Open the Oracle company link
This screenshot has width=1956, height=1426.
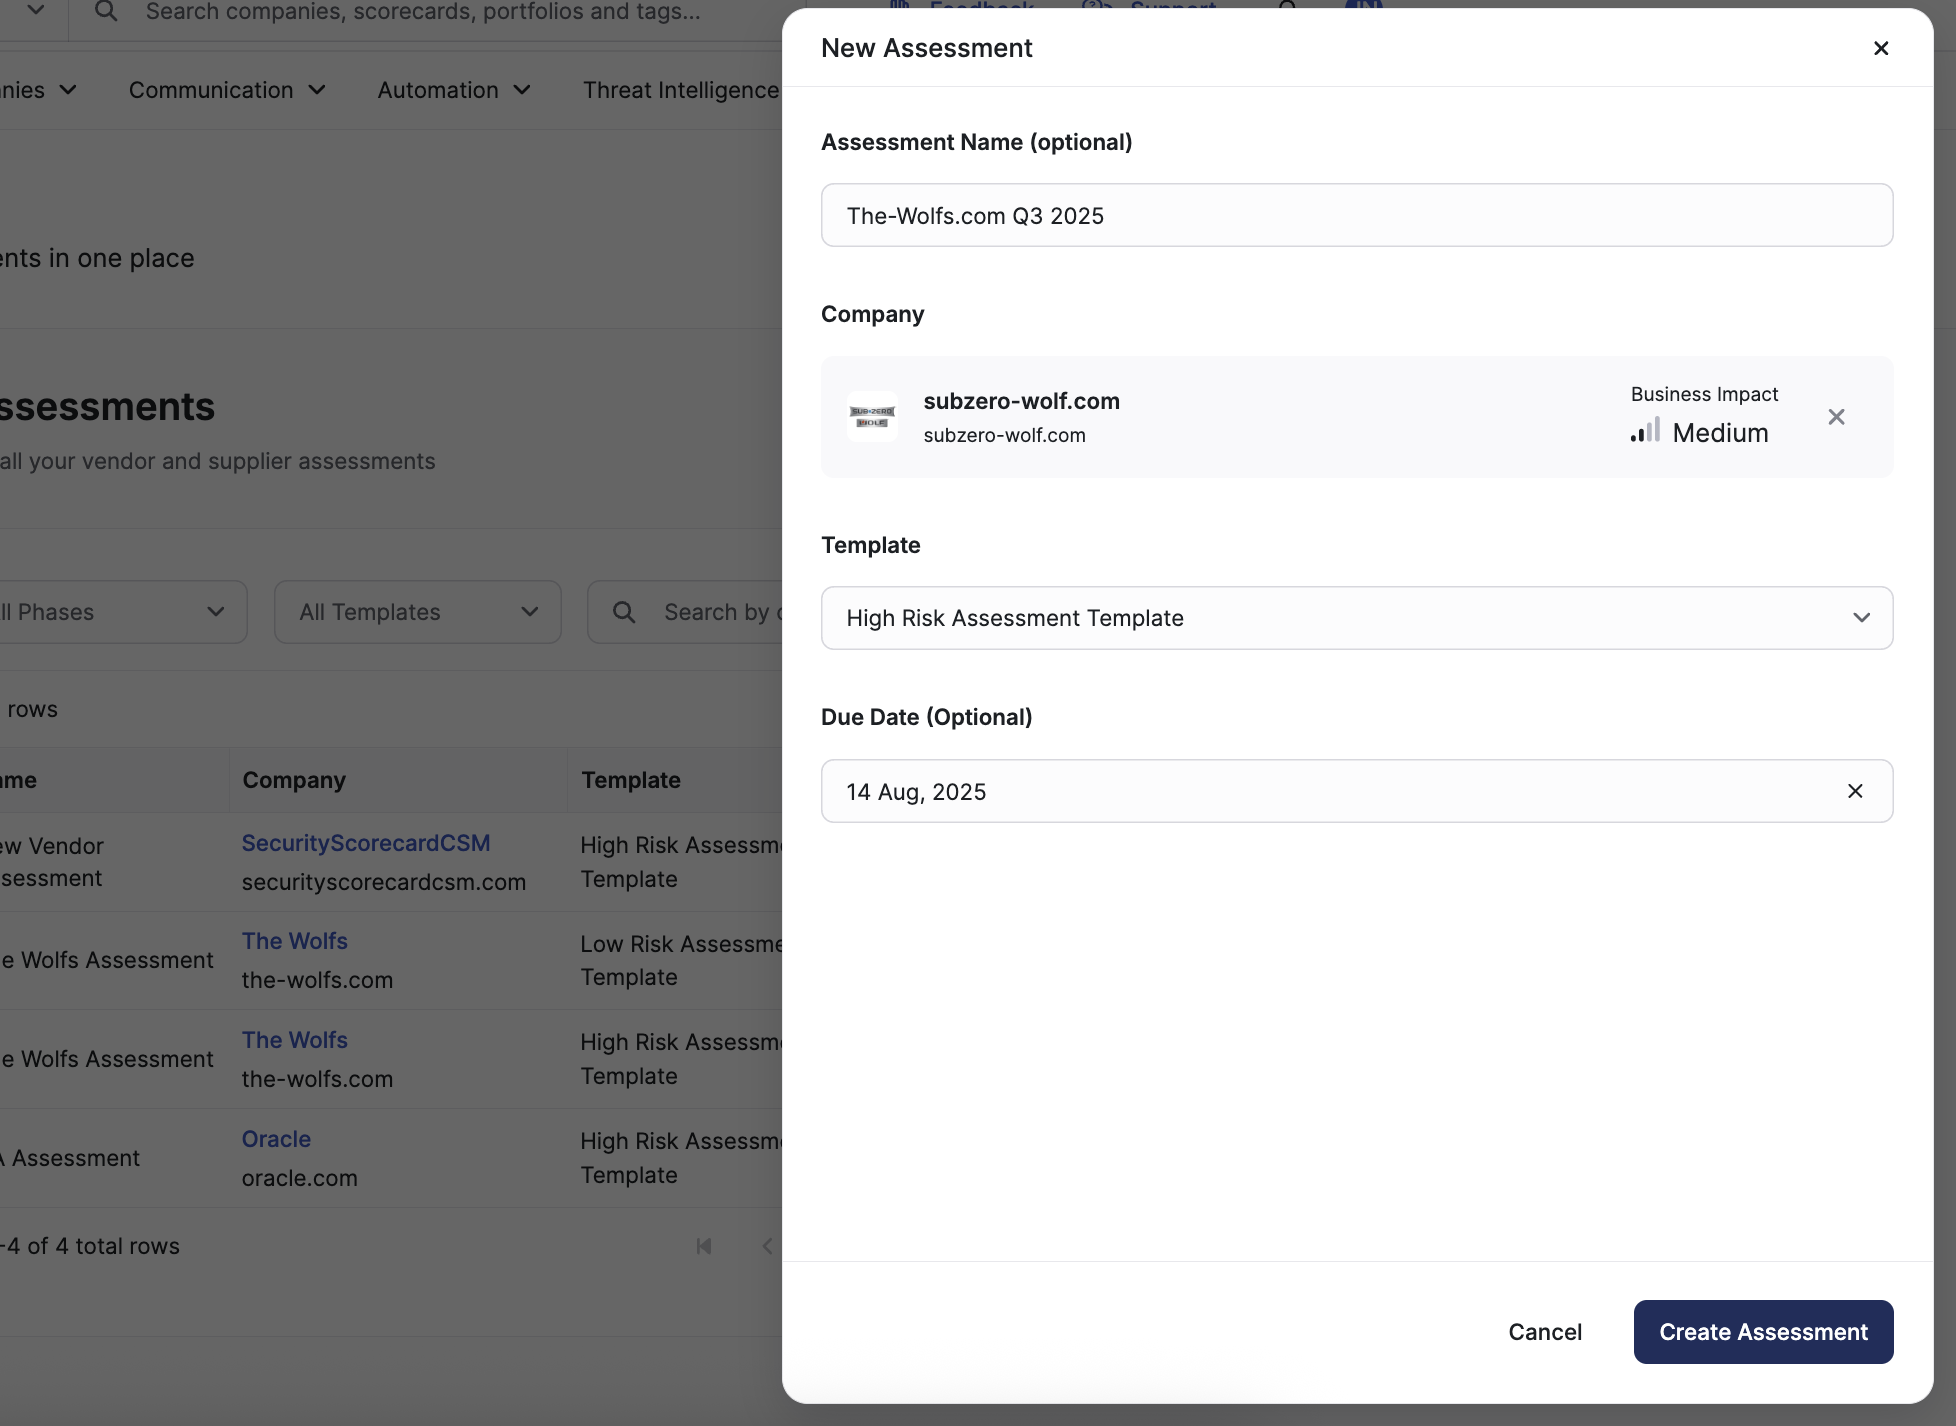click(276, 1139)
